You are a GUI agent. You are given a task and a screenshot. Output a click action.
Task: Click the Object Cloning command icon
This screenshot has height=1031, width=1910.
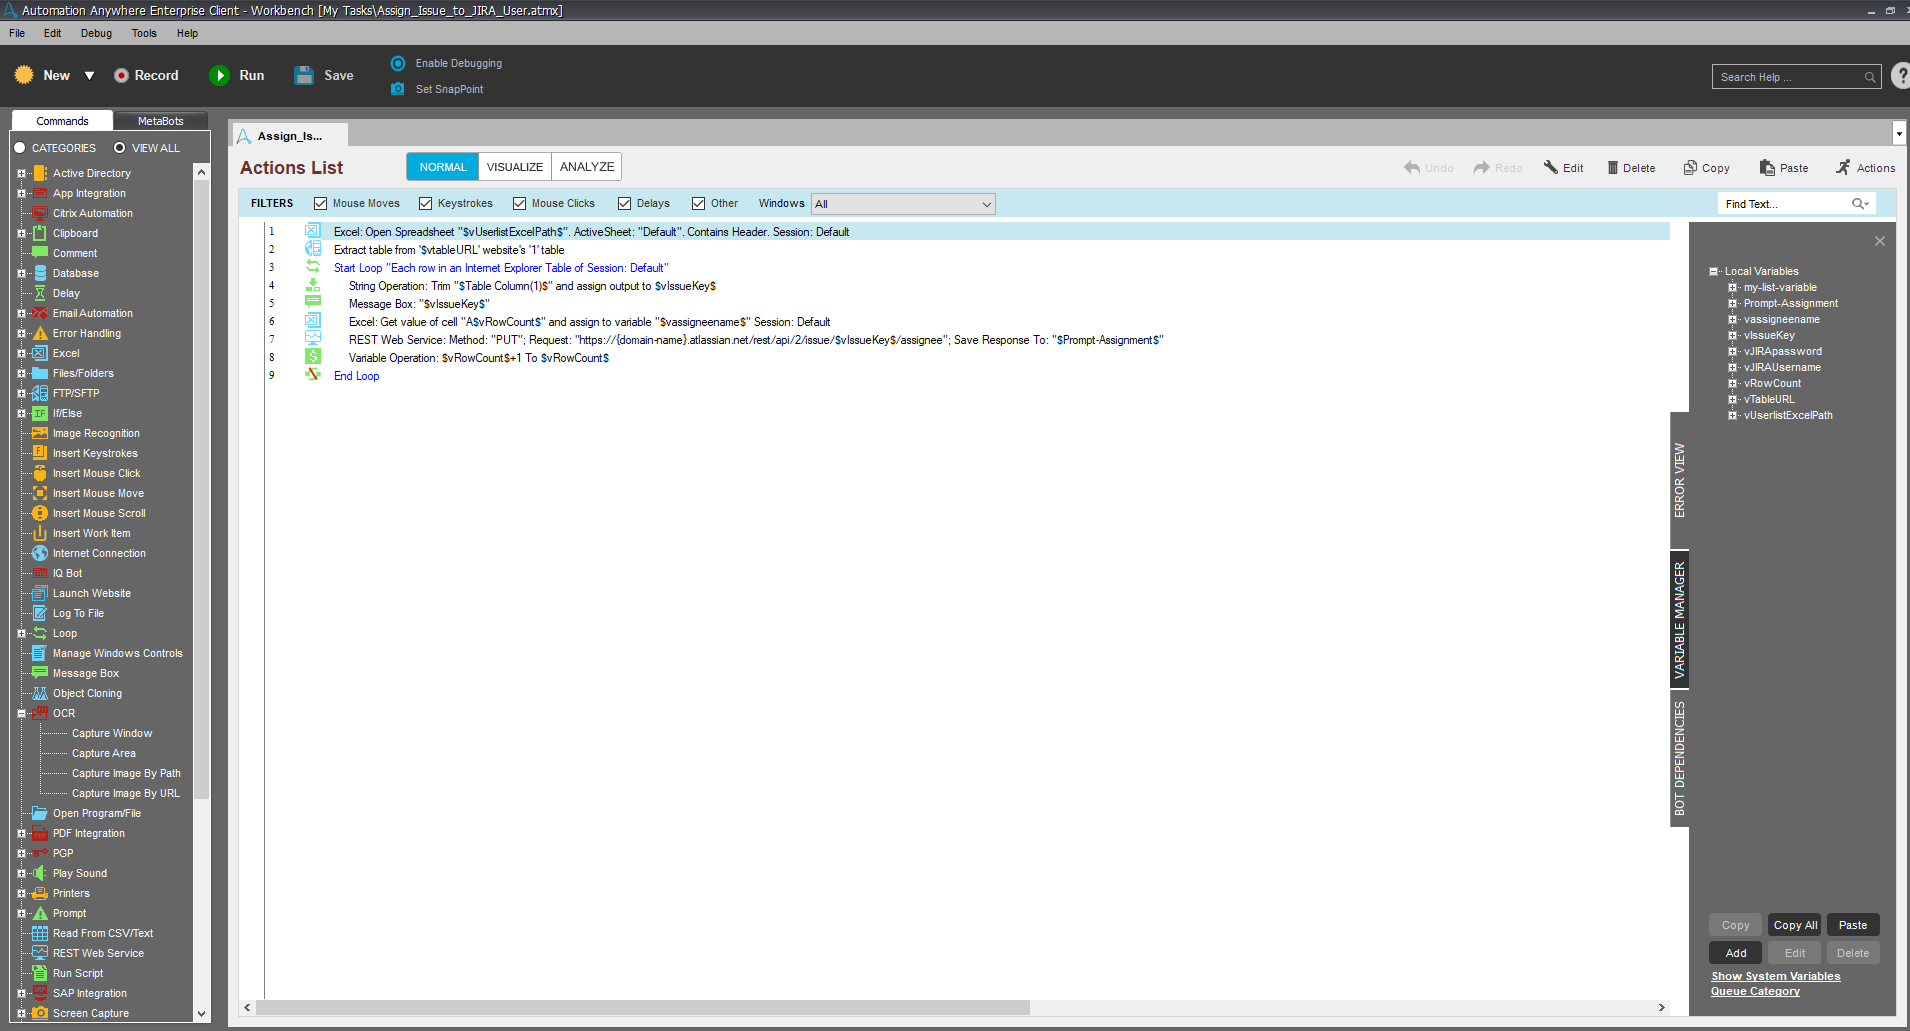tap(40, 693)
